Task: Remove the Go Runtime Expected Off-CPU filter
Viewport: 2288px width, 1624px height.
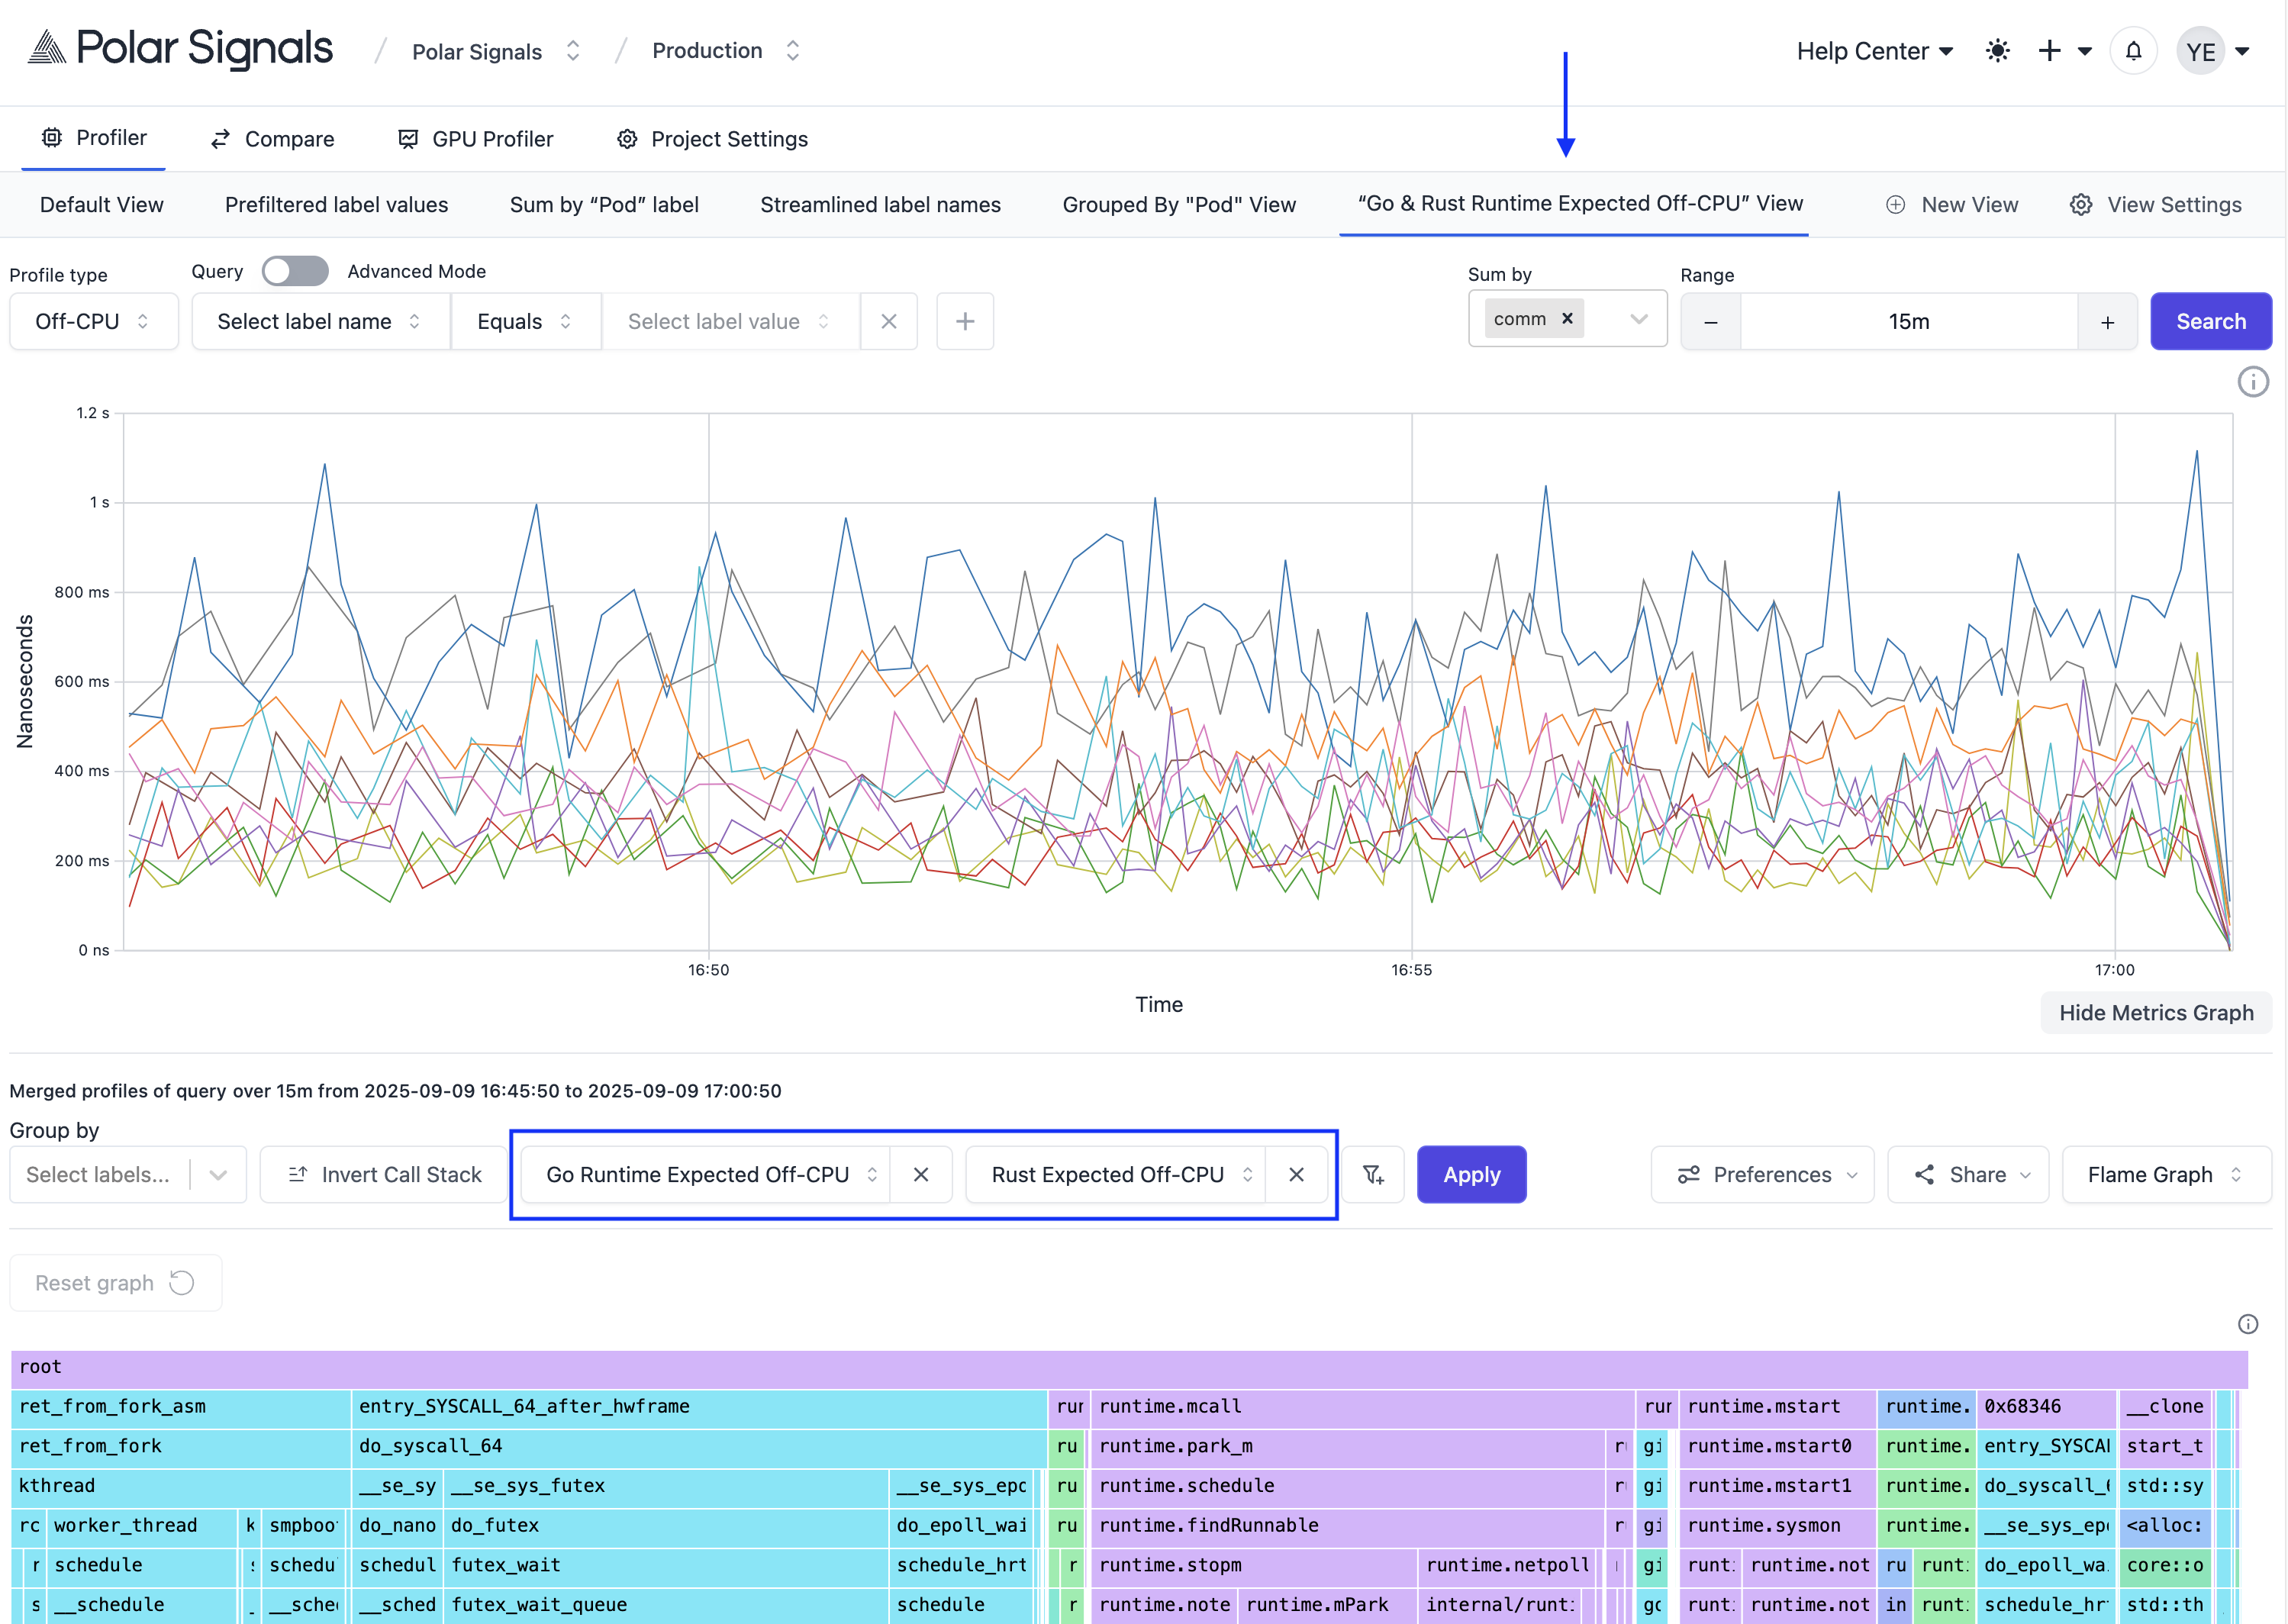Action: click(x=920, y=1175)
